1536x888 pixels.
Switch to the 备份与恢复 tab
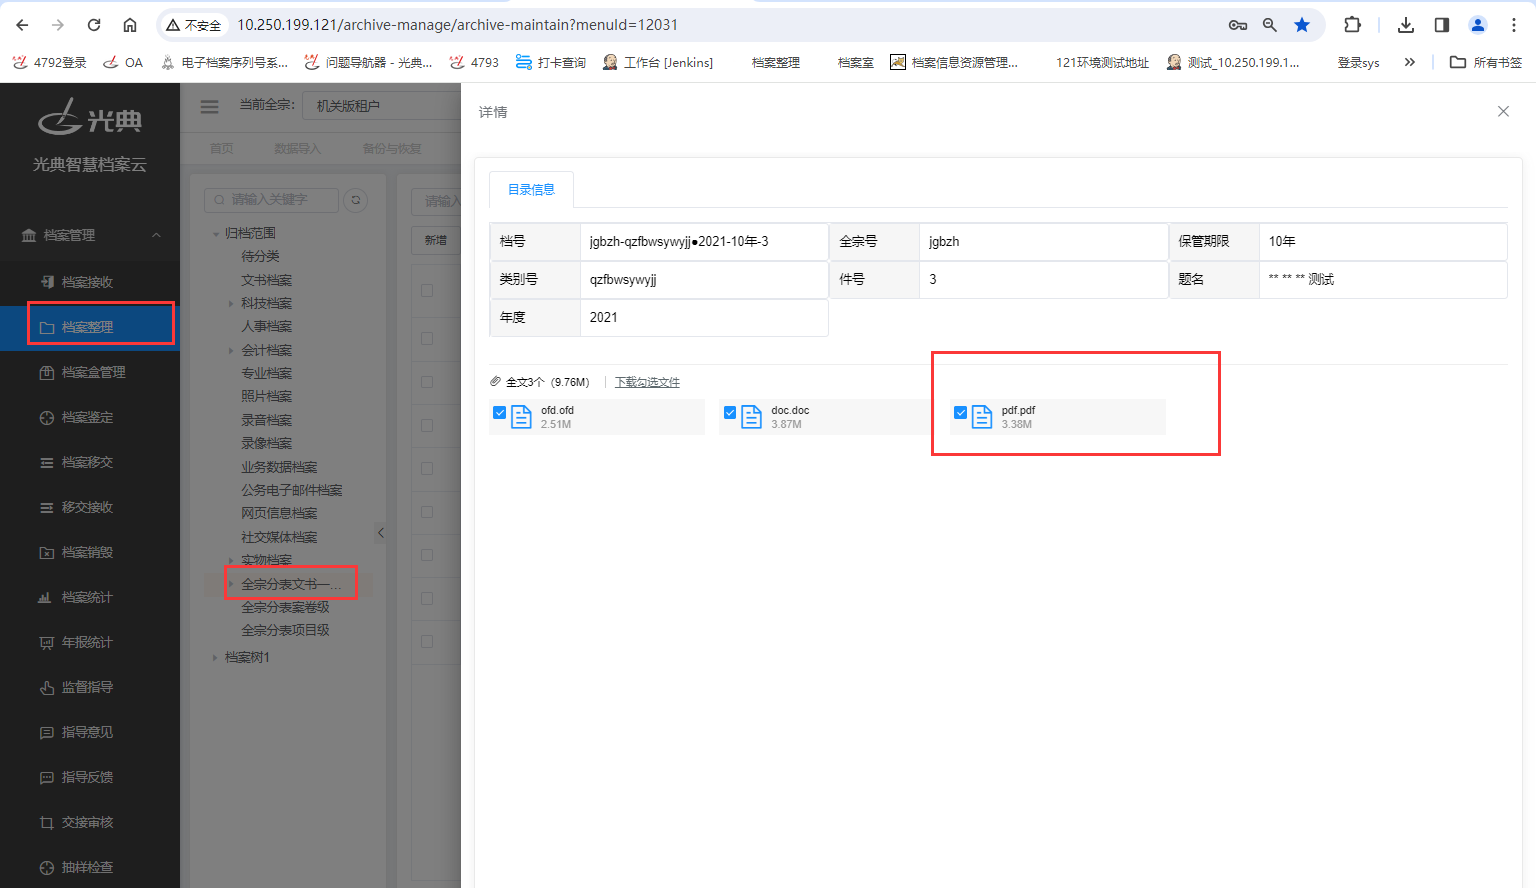click(x=391, y=148)
